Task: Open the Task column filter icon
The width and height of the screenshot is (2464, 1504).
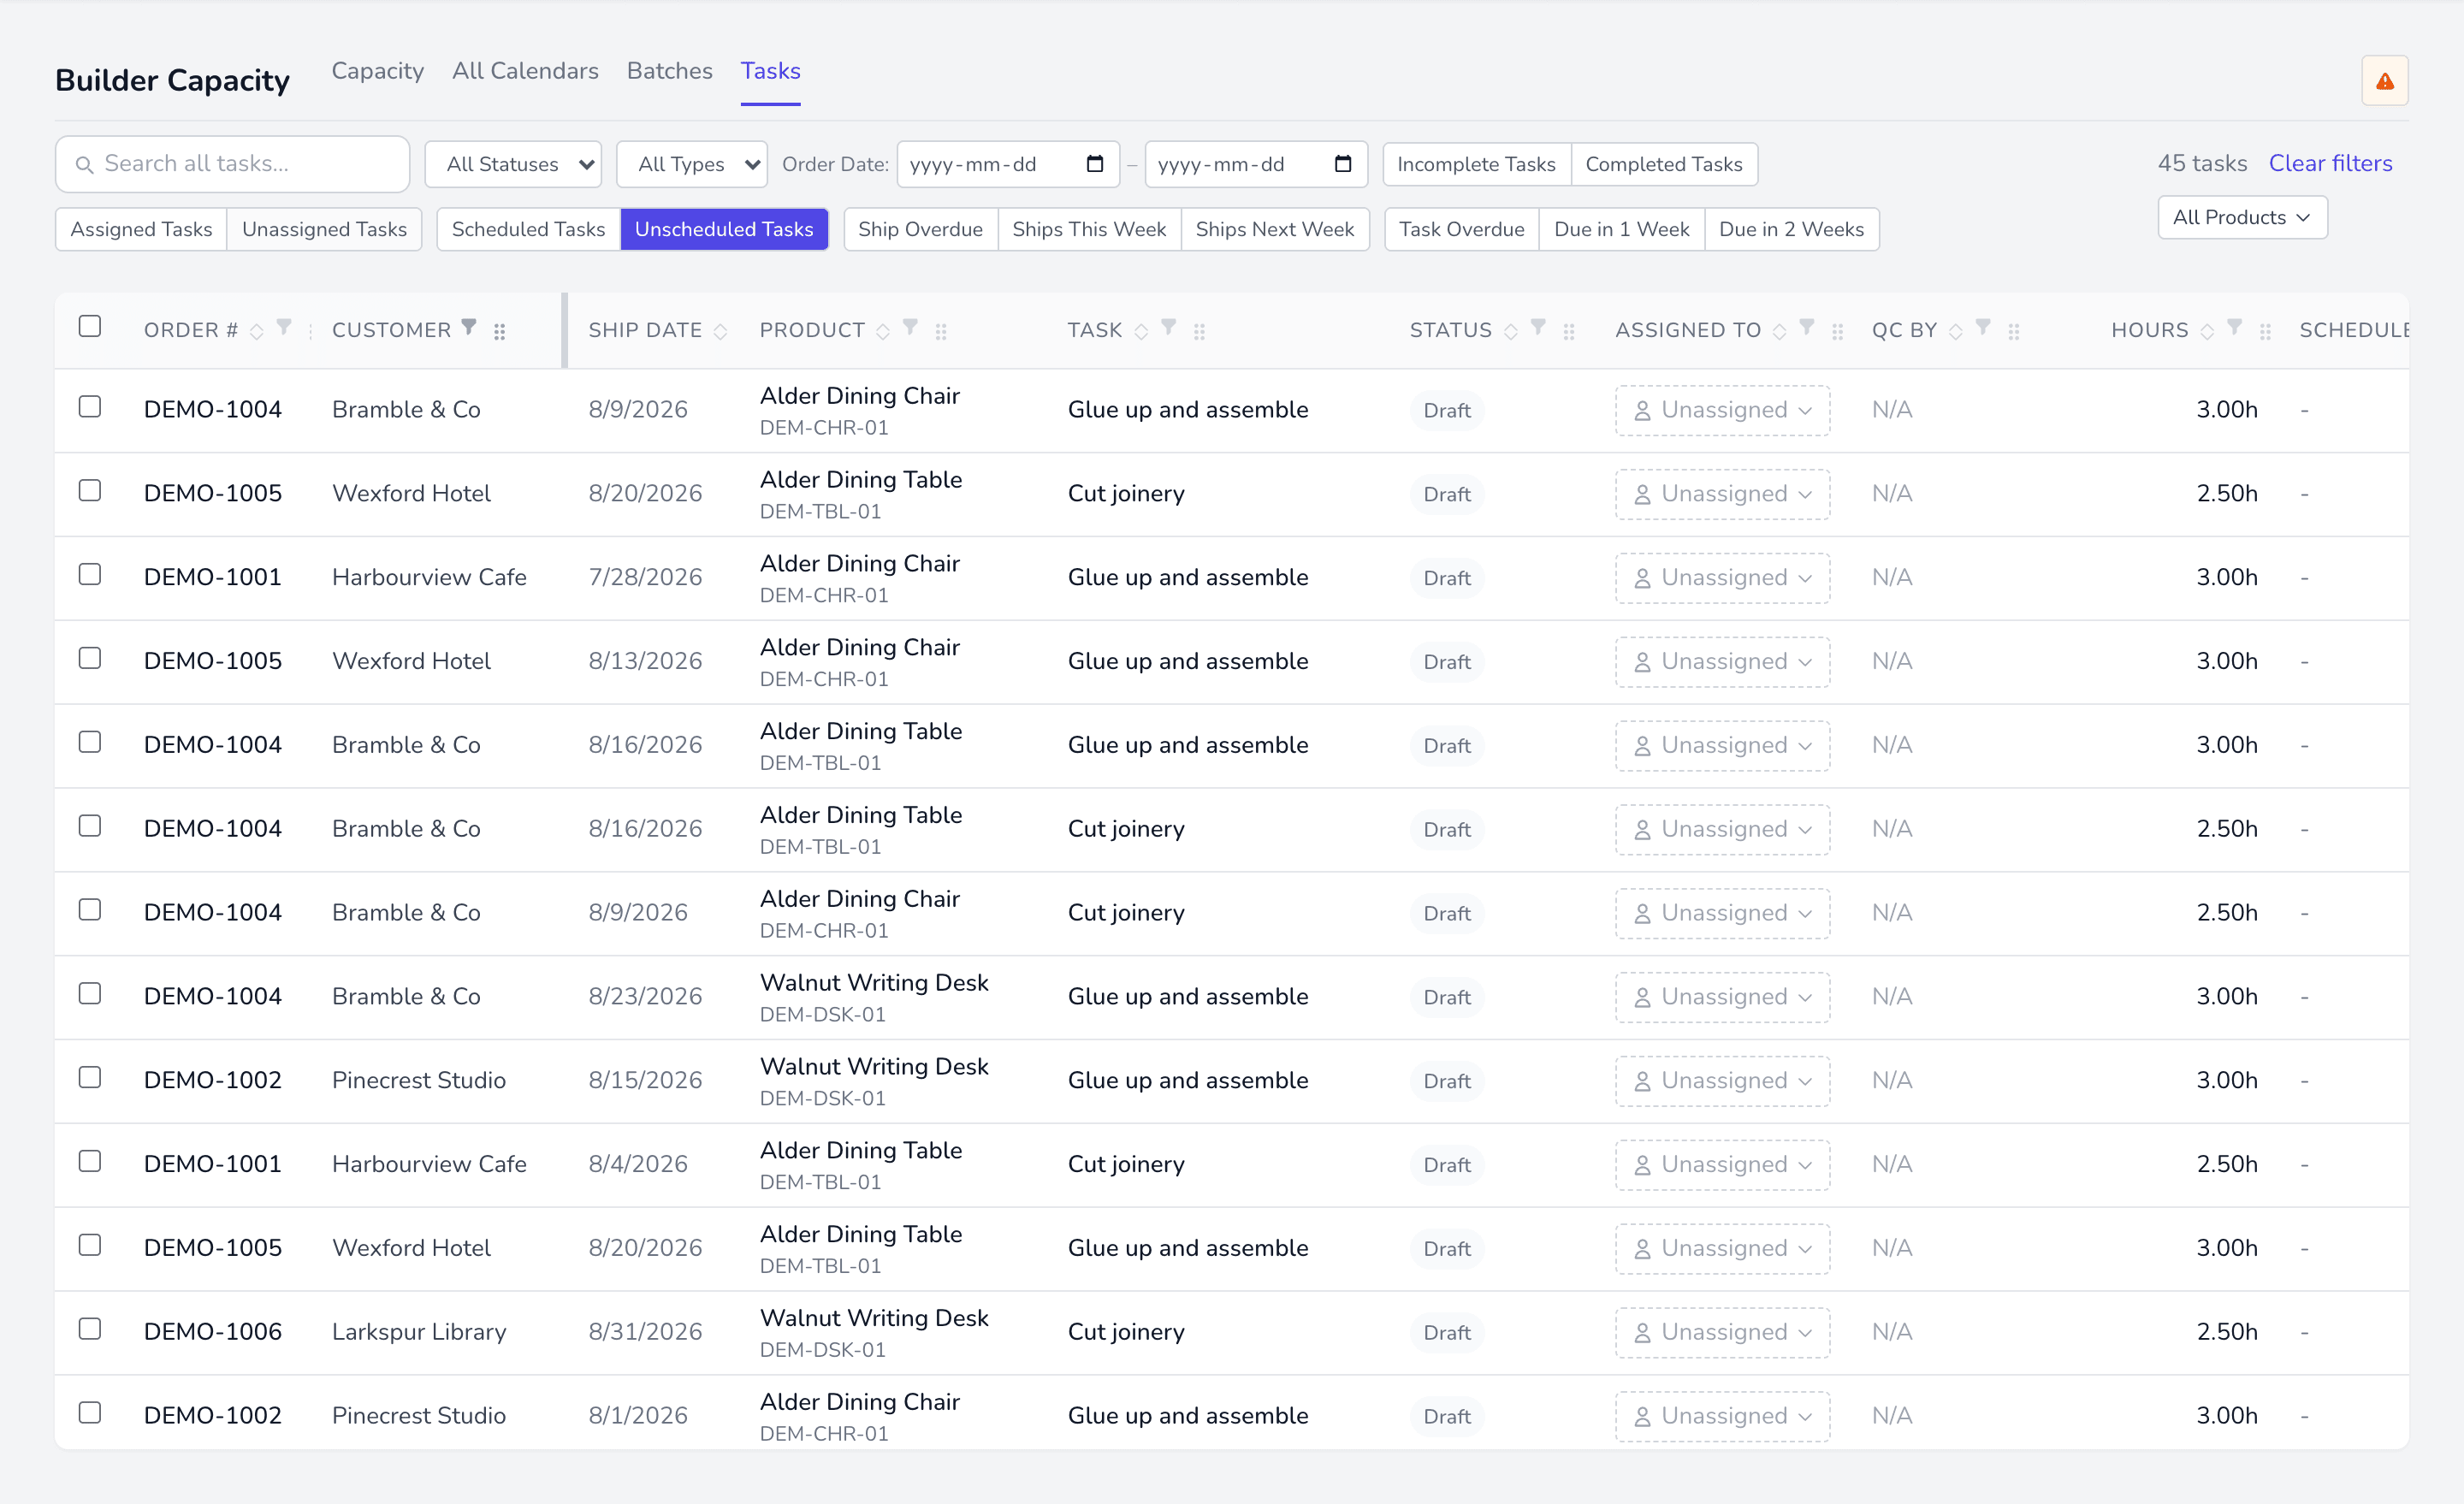Action: coord(1168,327)
